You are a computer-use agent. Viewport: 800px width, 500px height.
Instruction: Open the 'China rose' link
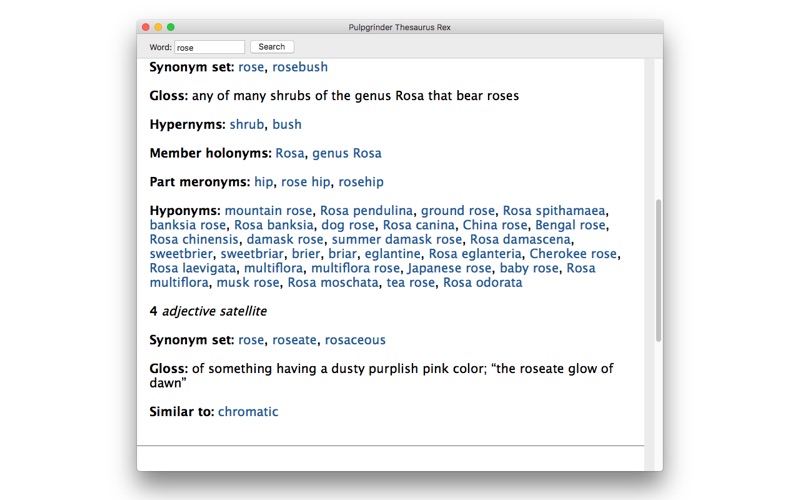pyautogui.click(x=495, y=225)
